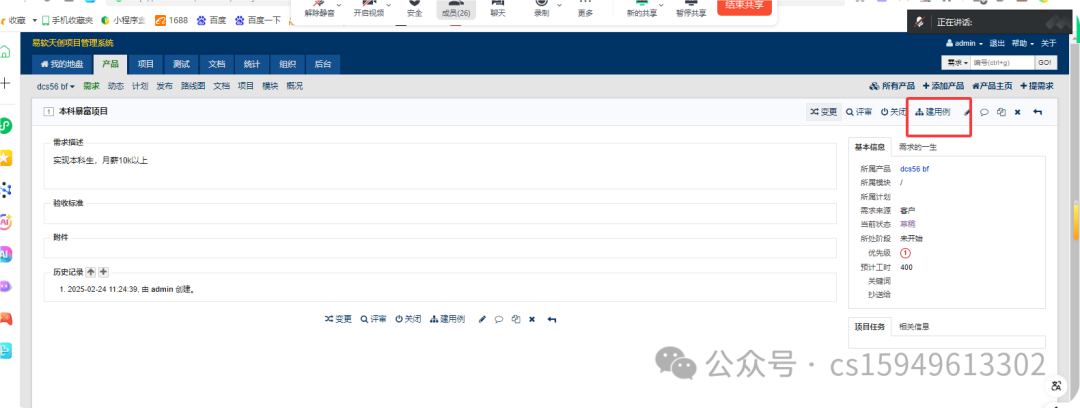Image resolution: width=1080 pixels, height=408 pixels.
Task: Click the up-arrow icon beside 历史记录
Action: [91, 272]
